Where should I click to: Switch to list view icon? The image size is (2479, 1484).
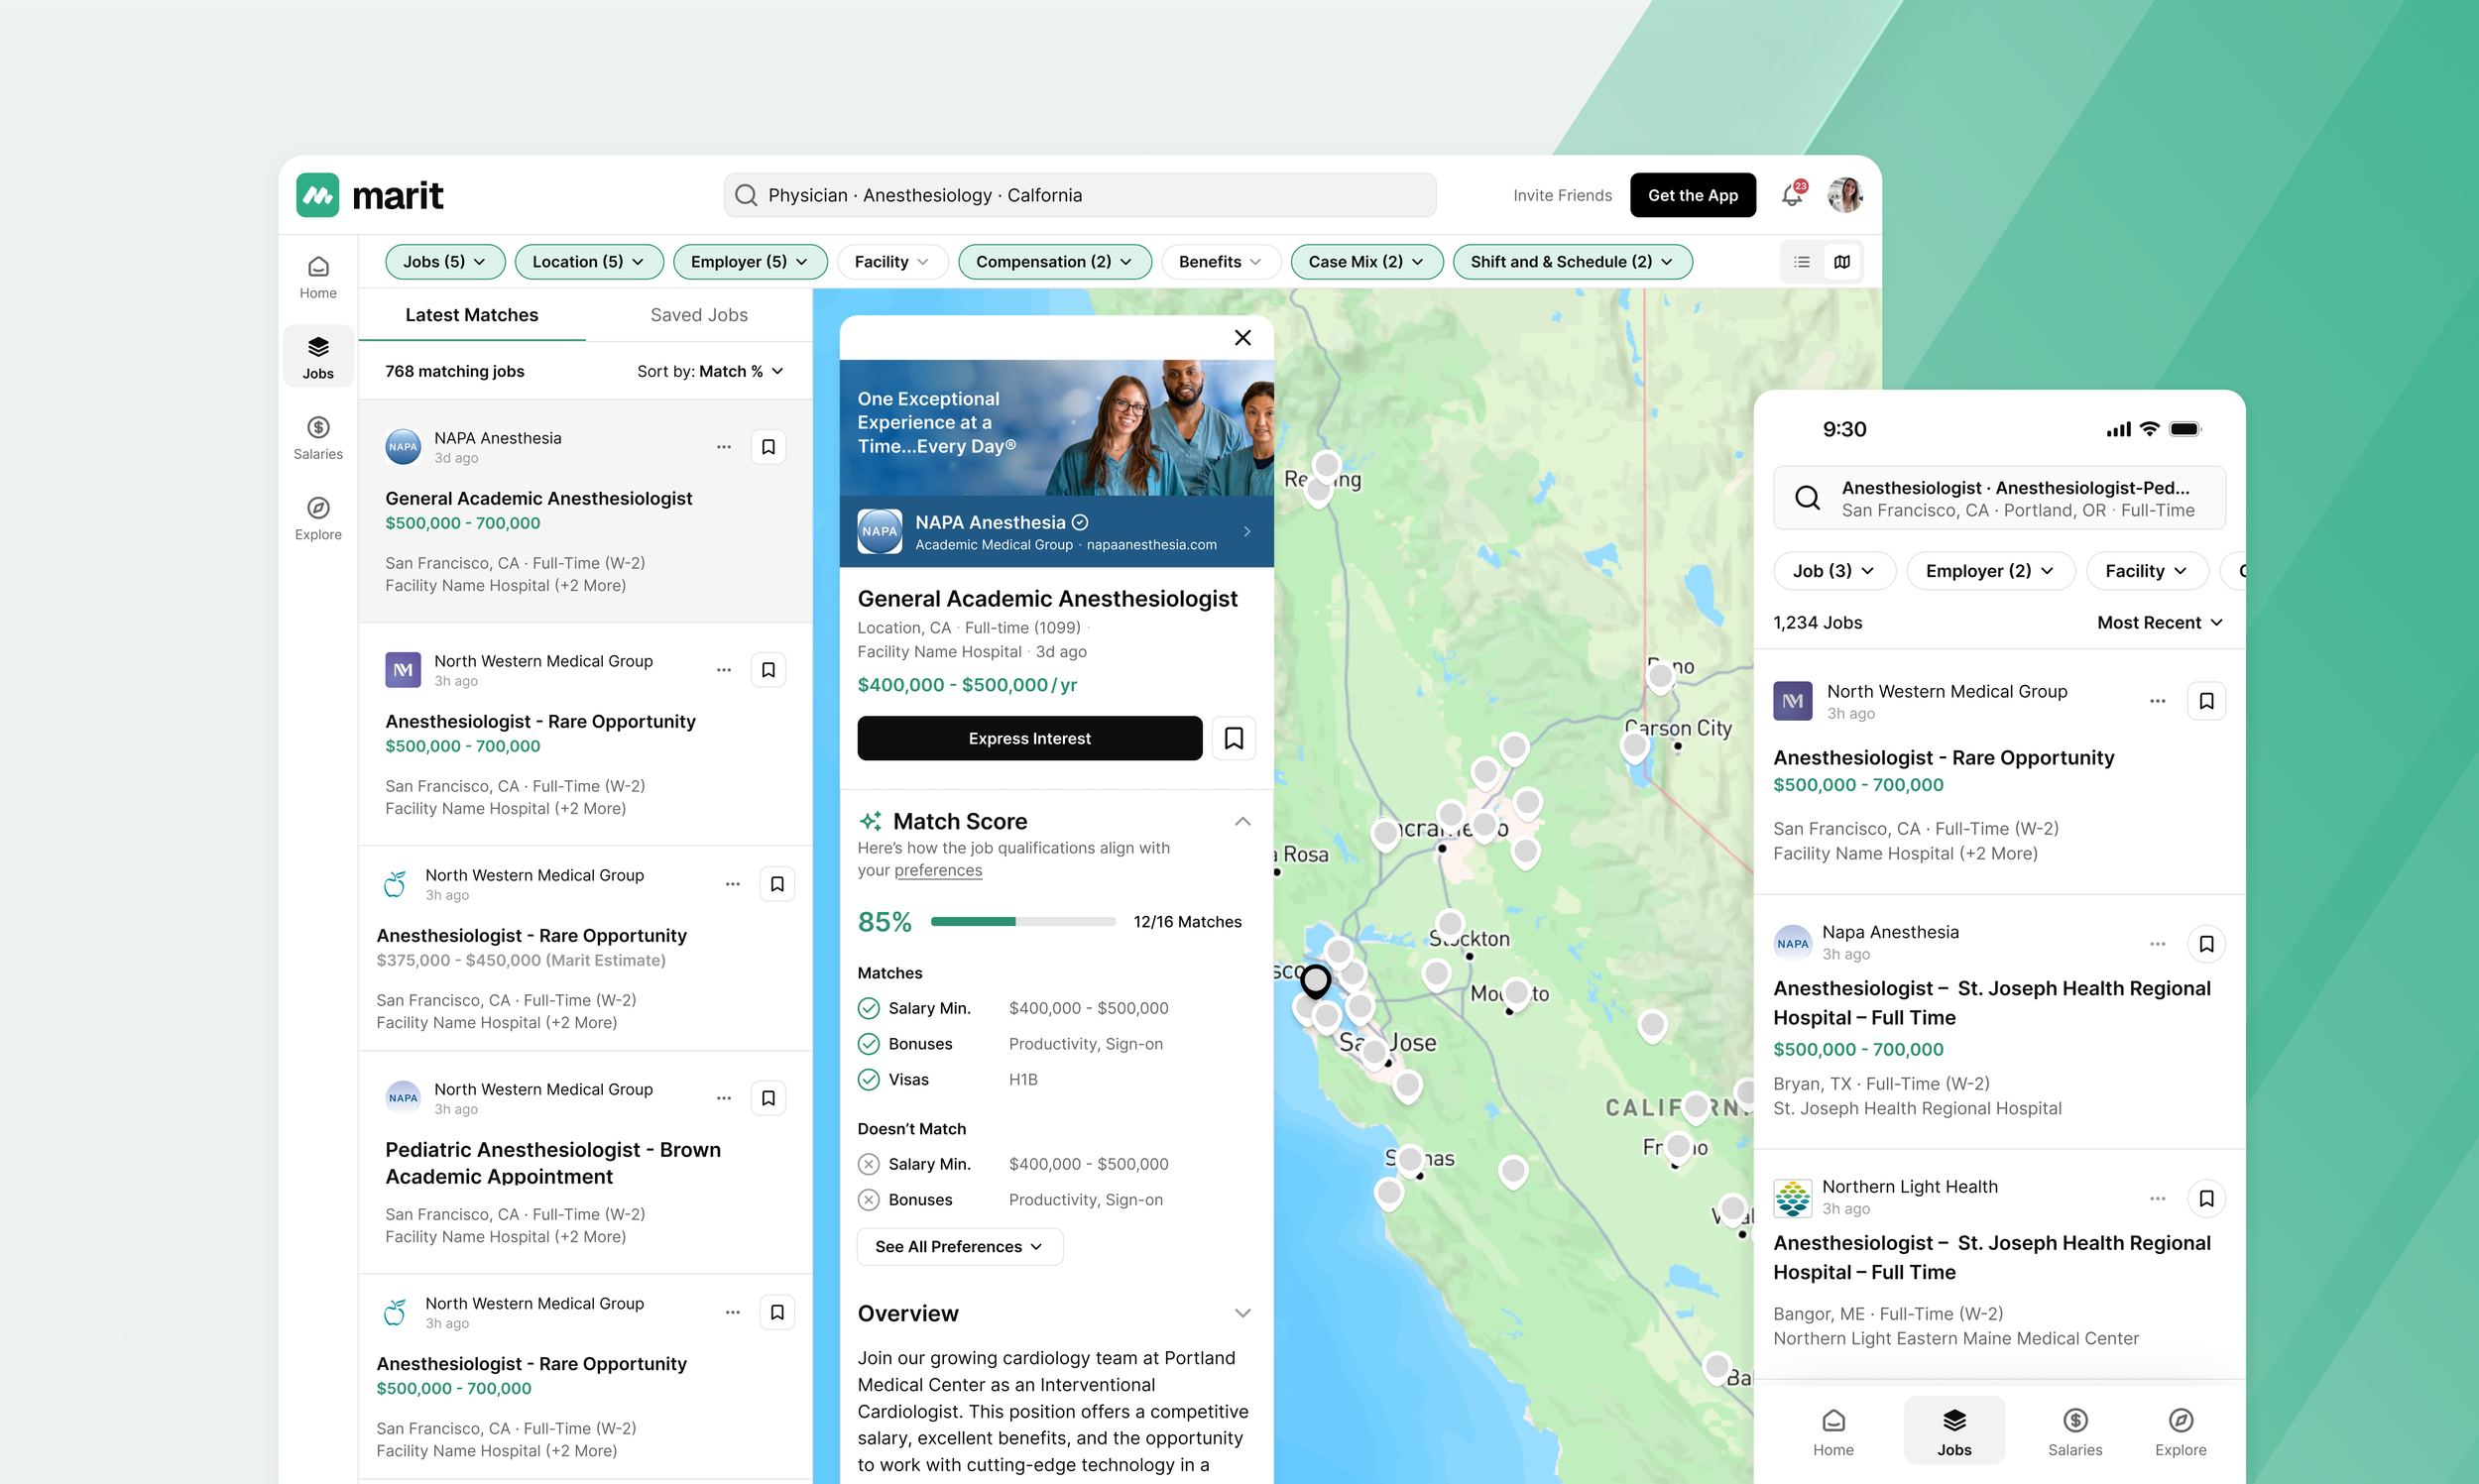tap(1802, 262)
